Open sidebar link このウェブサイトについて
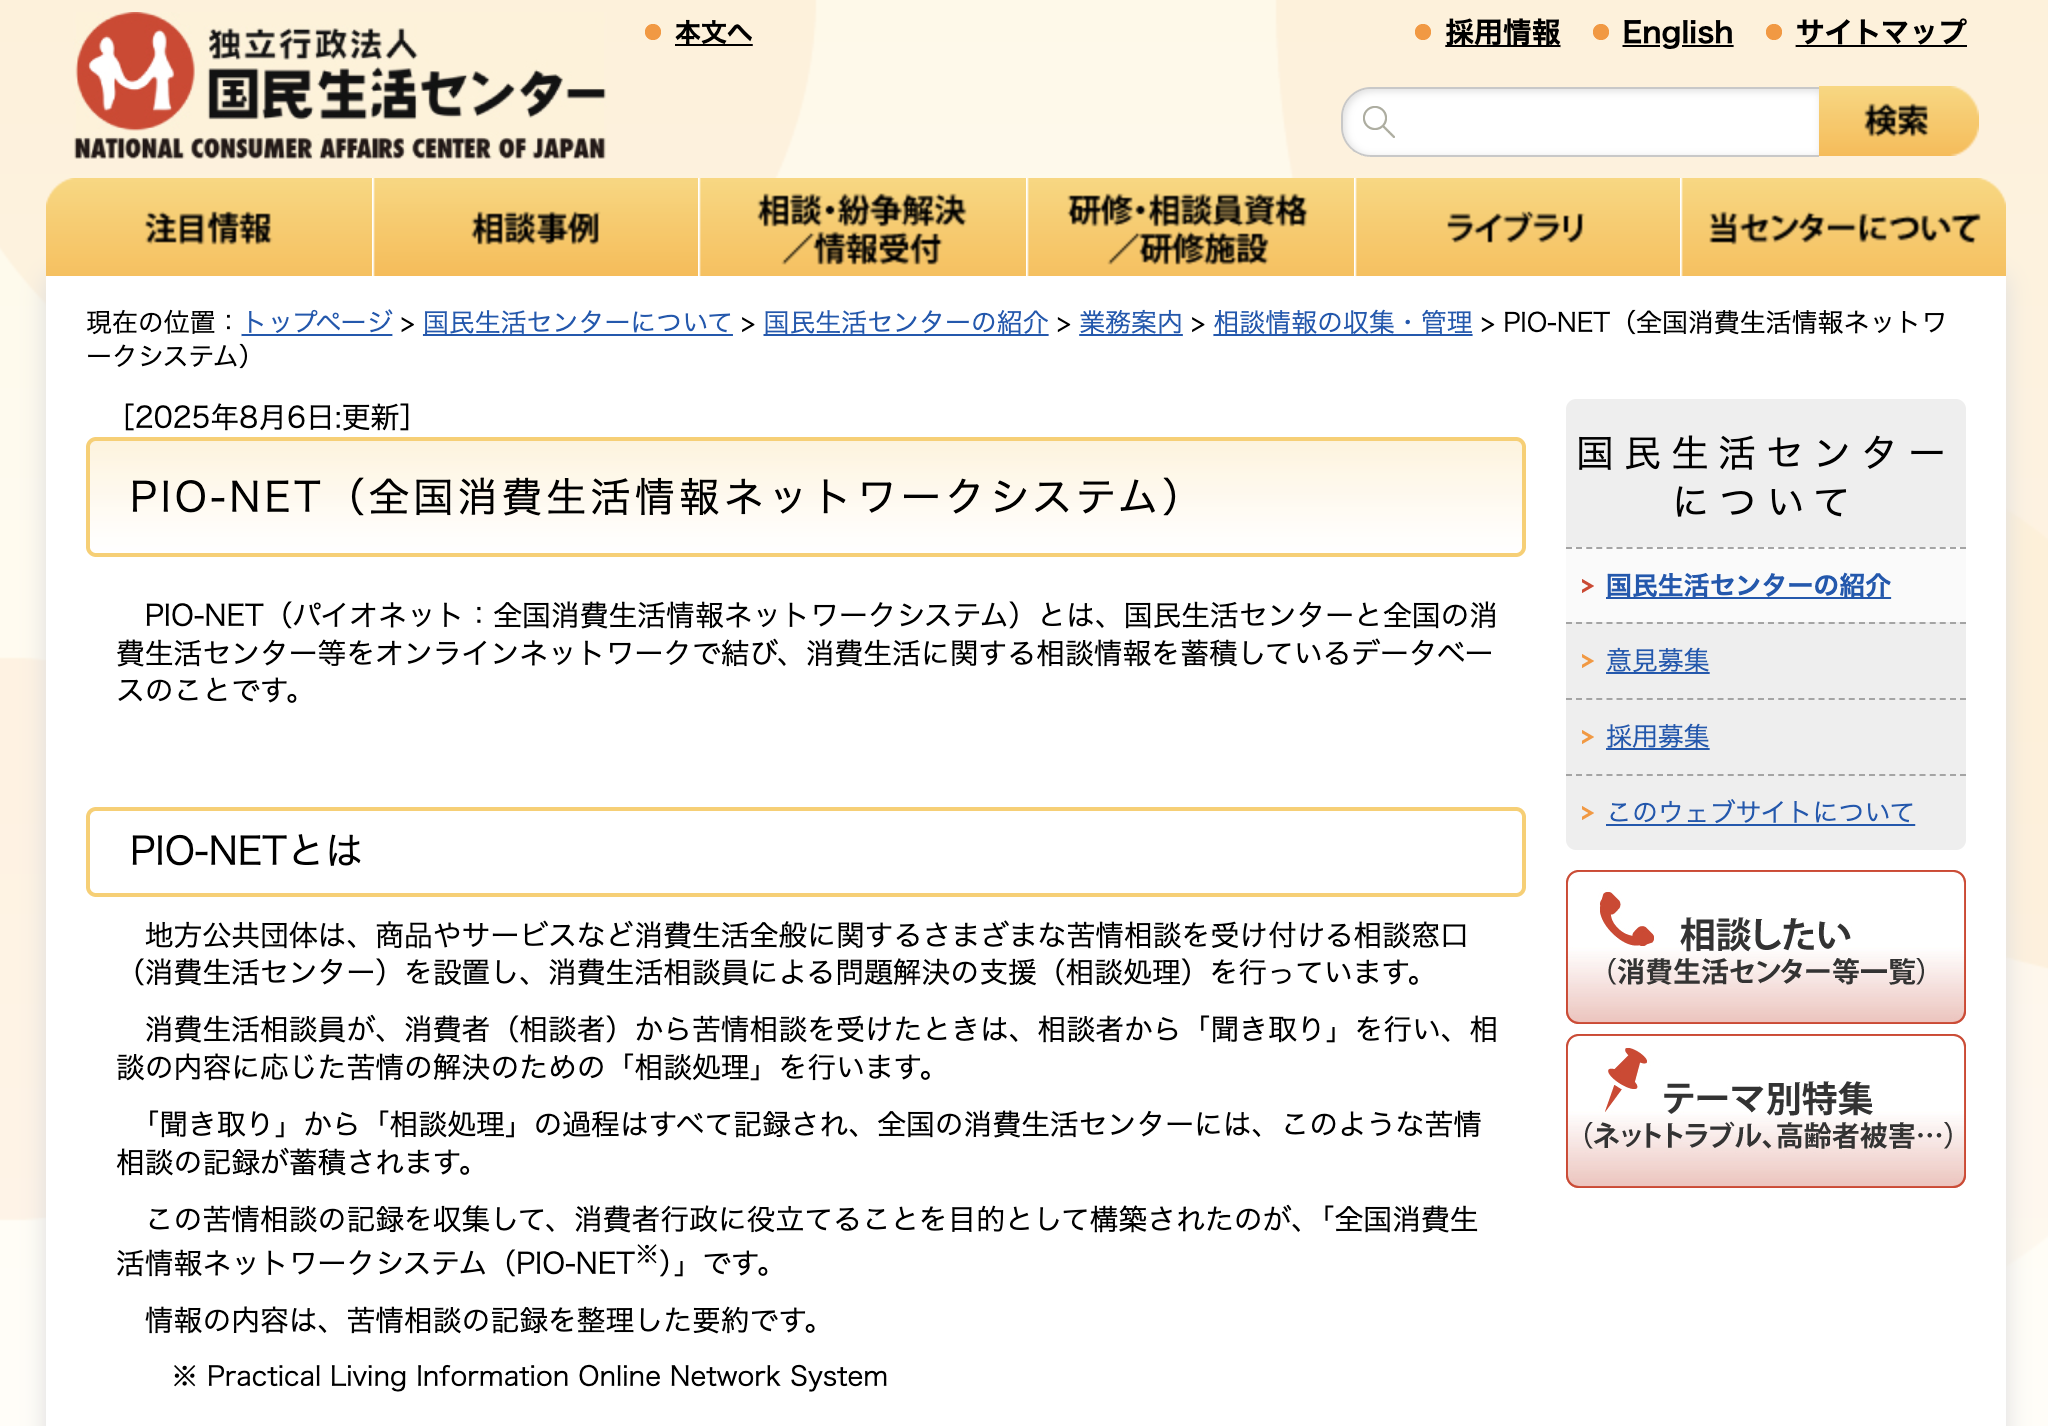Viewport: 2048px width, 1426px height. coord(1760,812)
